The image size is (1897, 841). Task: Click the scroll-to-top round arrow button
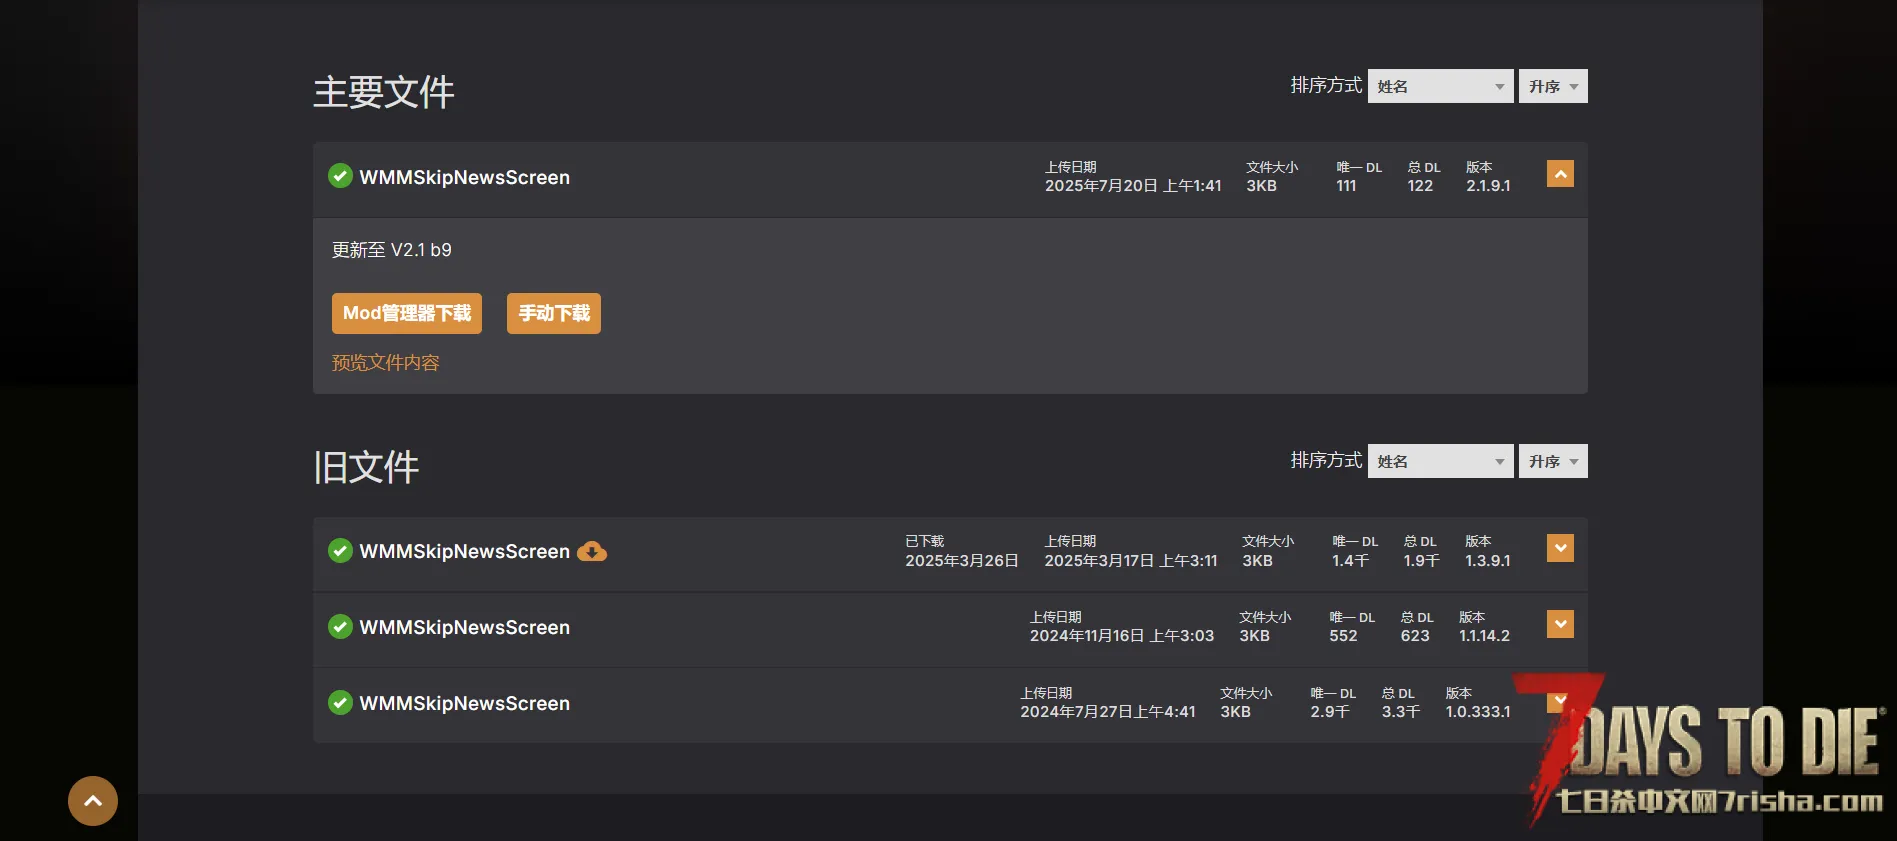[93, 801]
